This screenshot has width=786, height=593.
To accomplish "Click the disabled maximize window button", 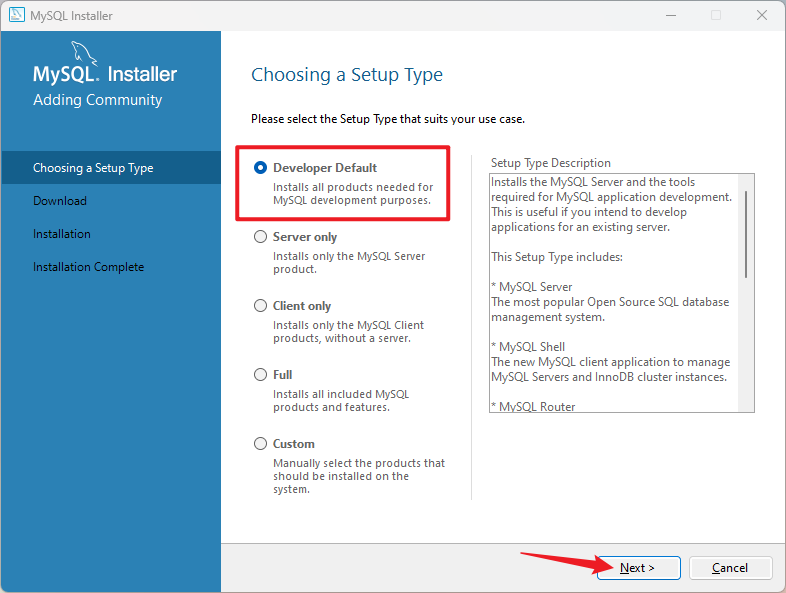I will pyautogui.click(x=715, y=15).
